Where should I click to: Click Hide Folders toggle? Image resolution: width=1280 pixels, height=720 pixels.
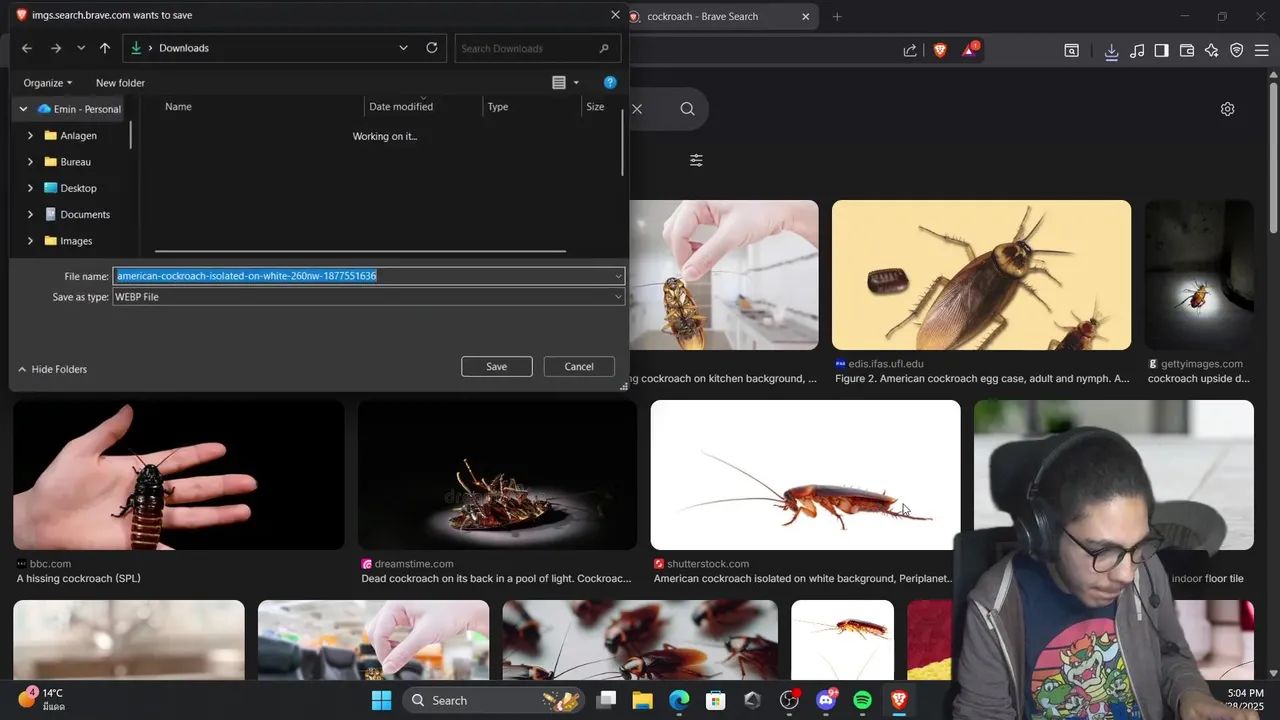point(53,369)
